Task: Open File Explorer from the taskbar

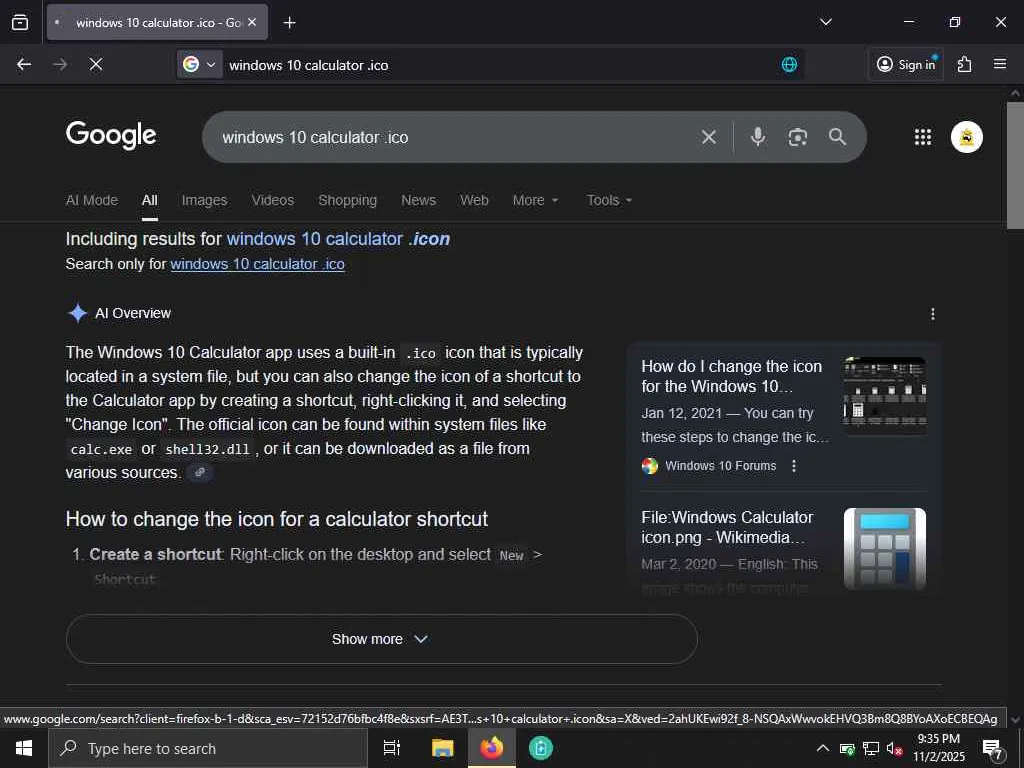Action: (443, 748)
